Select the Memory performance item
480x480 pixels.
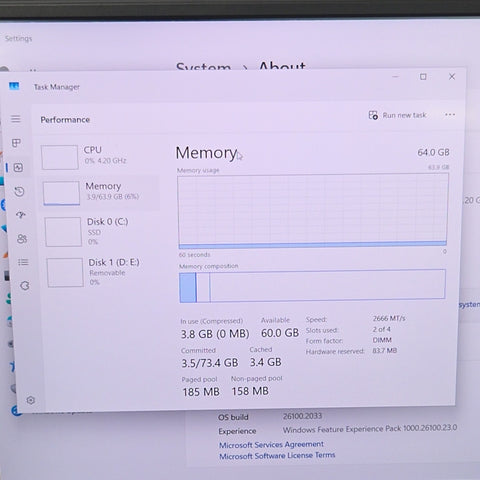point(100,193)
